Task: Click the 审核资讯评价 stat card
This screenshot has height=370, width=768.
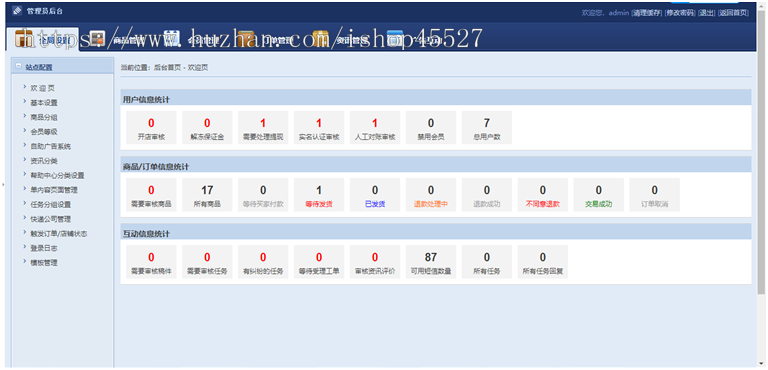Action: coord(375,262)
